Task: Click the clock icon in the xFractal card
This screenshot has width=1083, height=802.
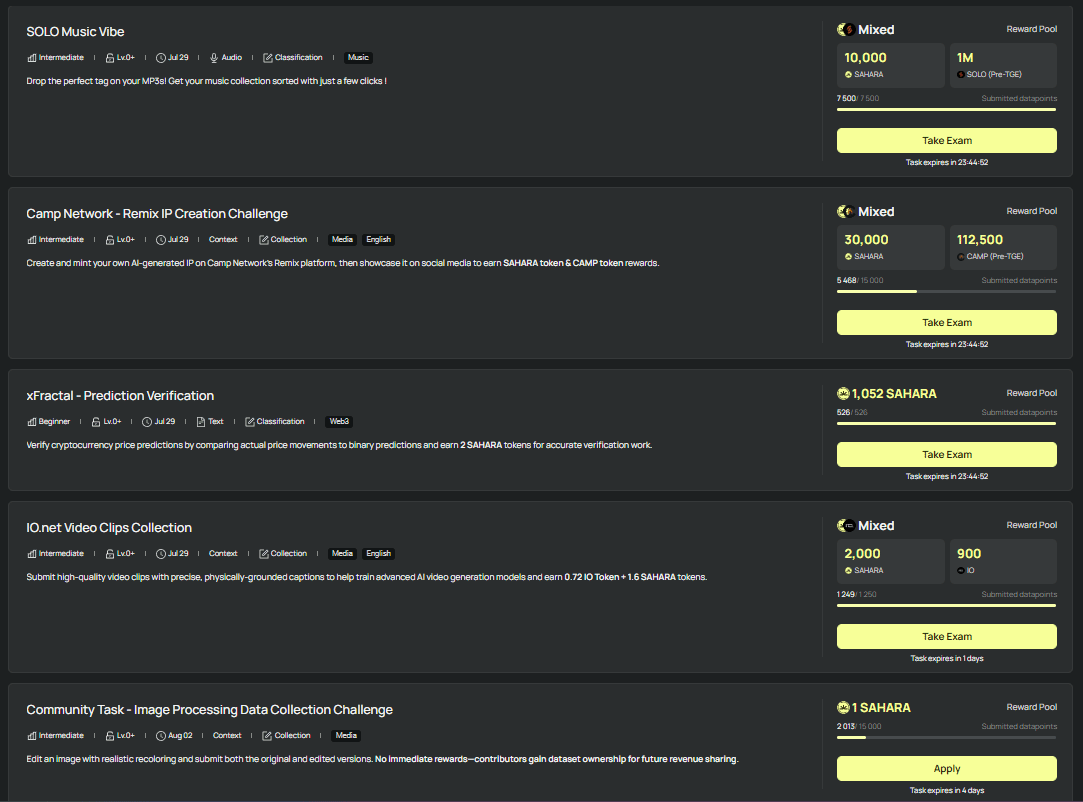Action: pyautogui.click(x=147, y=422)
